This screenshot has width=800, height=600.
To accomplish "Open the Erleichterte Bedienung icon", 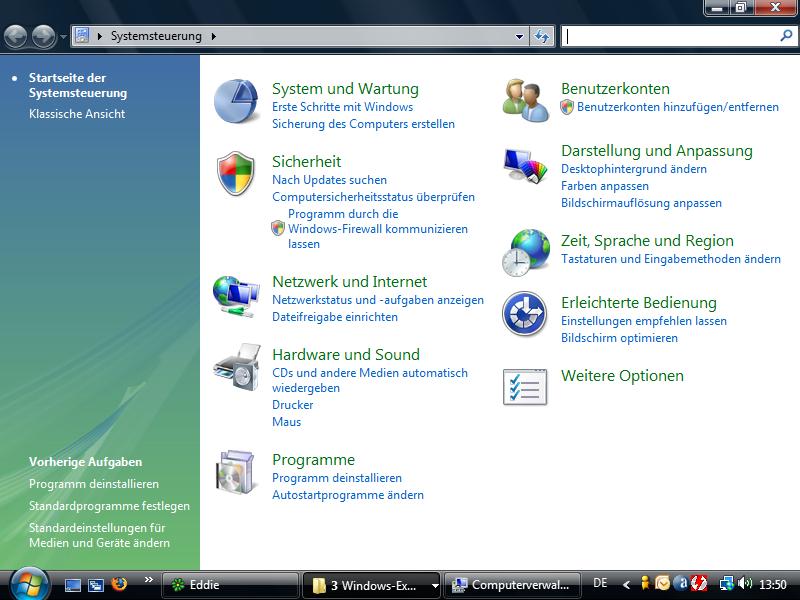I will click(x=525, y=315).
